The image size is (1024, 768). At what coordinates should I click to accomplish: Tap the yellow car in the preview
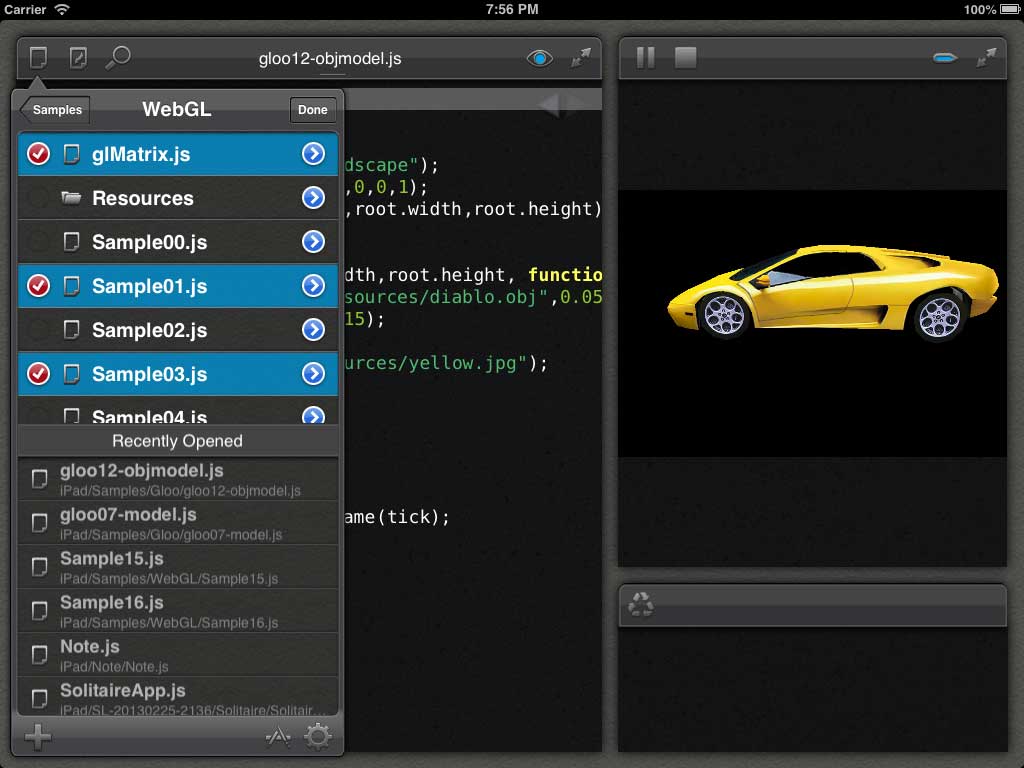tap(833, 293)
